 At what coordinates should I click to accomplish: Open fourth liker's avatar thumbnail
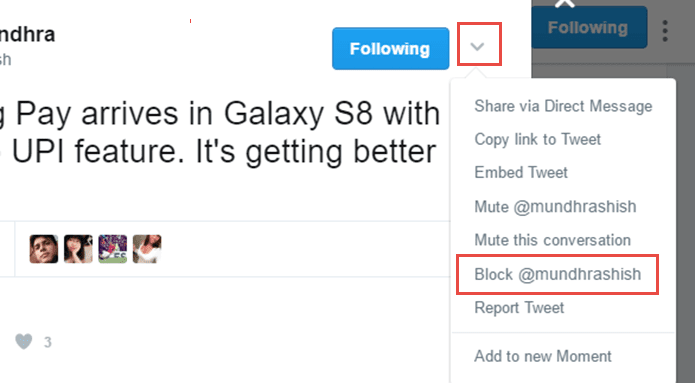(x=147, y=249)
